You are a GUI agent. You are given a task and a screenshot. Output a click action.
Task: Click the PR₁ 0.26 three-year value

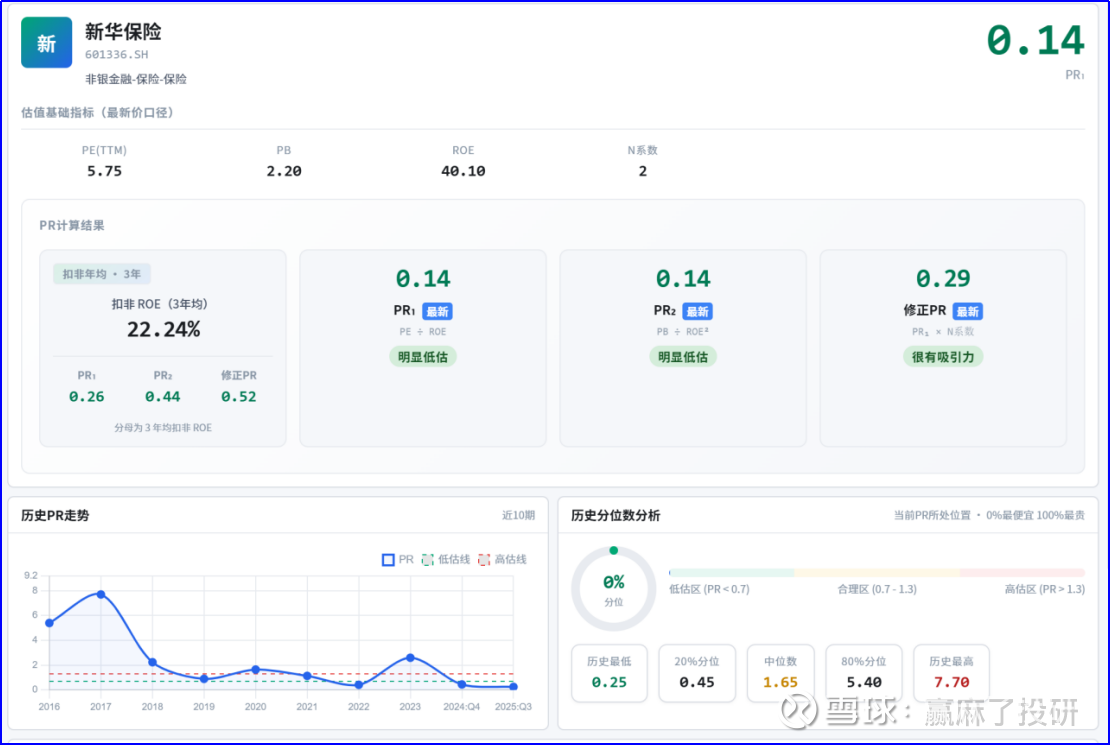[x=86, y=397]
